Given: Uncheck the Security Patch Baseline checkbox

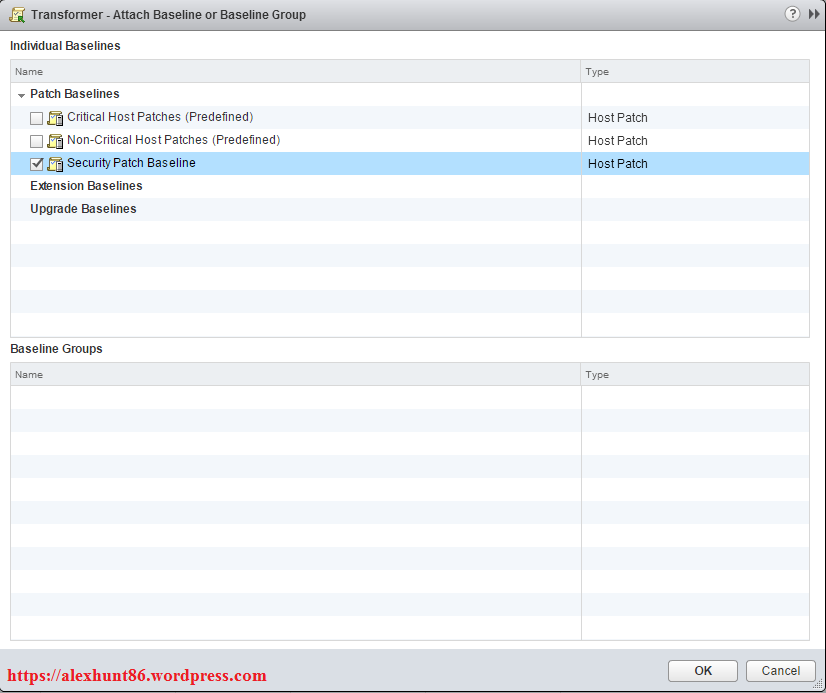Looking at the screenshot, I should pyautogui.click(x=37, y=164).
